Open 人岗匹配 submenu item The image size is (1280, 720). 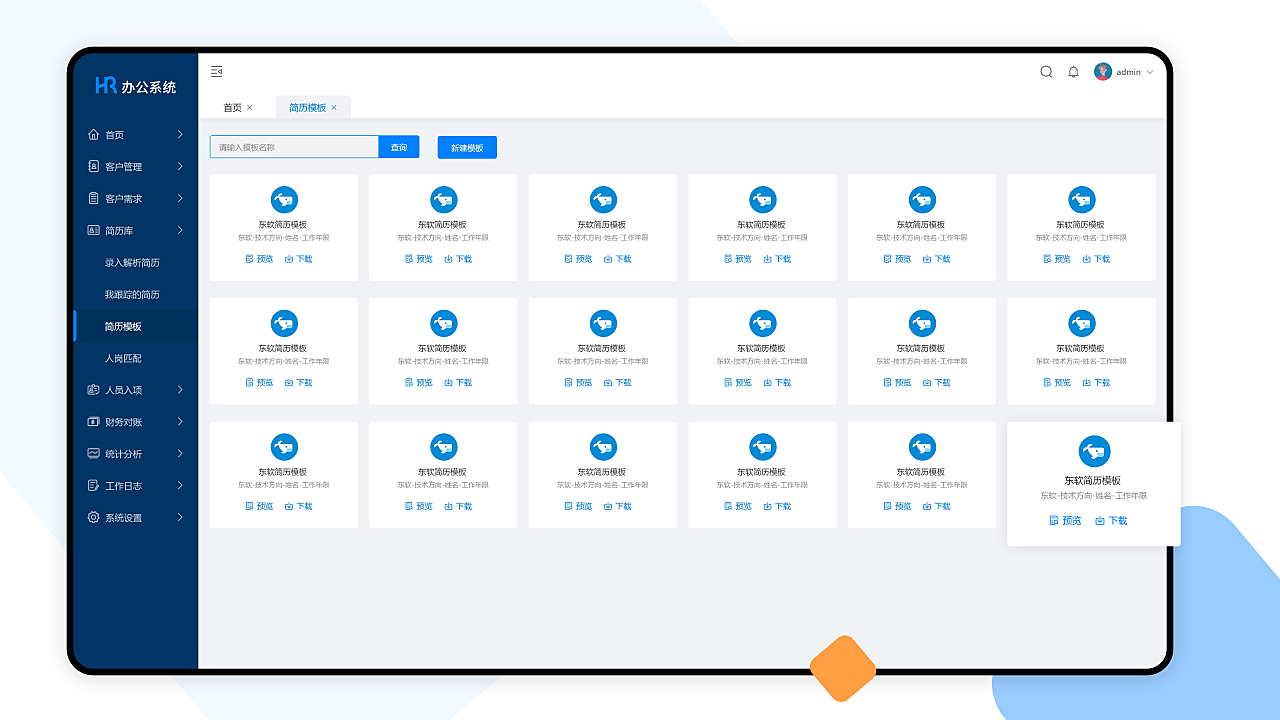point(123,358)
